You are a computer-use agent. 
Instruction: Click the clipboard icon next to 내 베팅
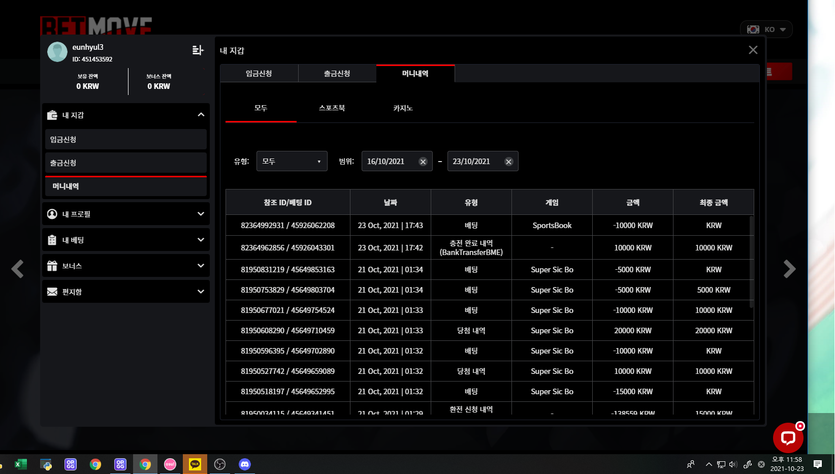[52, 240]
